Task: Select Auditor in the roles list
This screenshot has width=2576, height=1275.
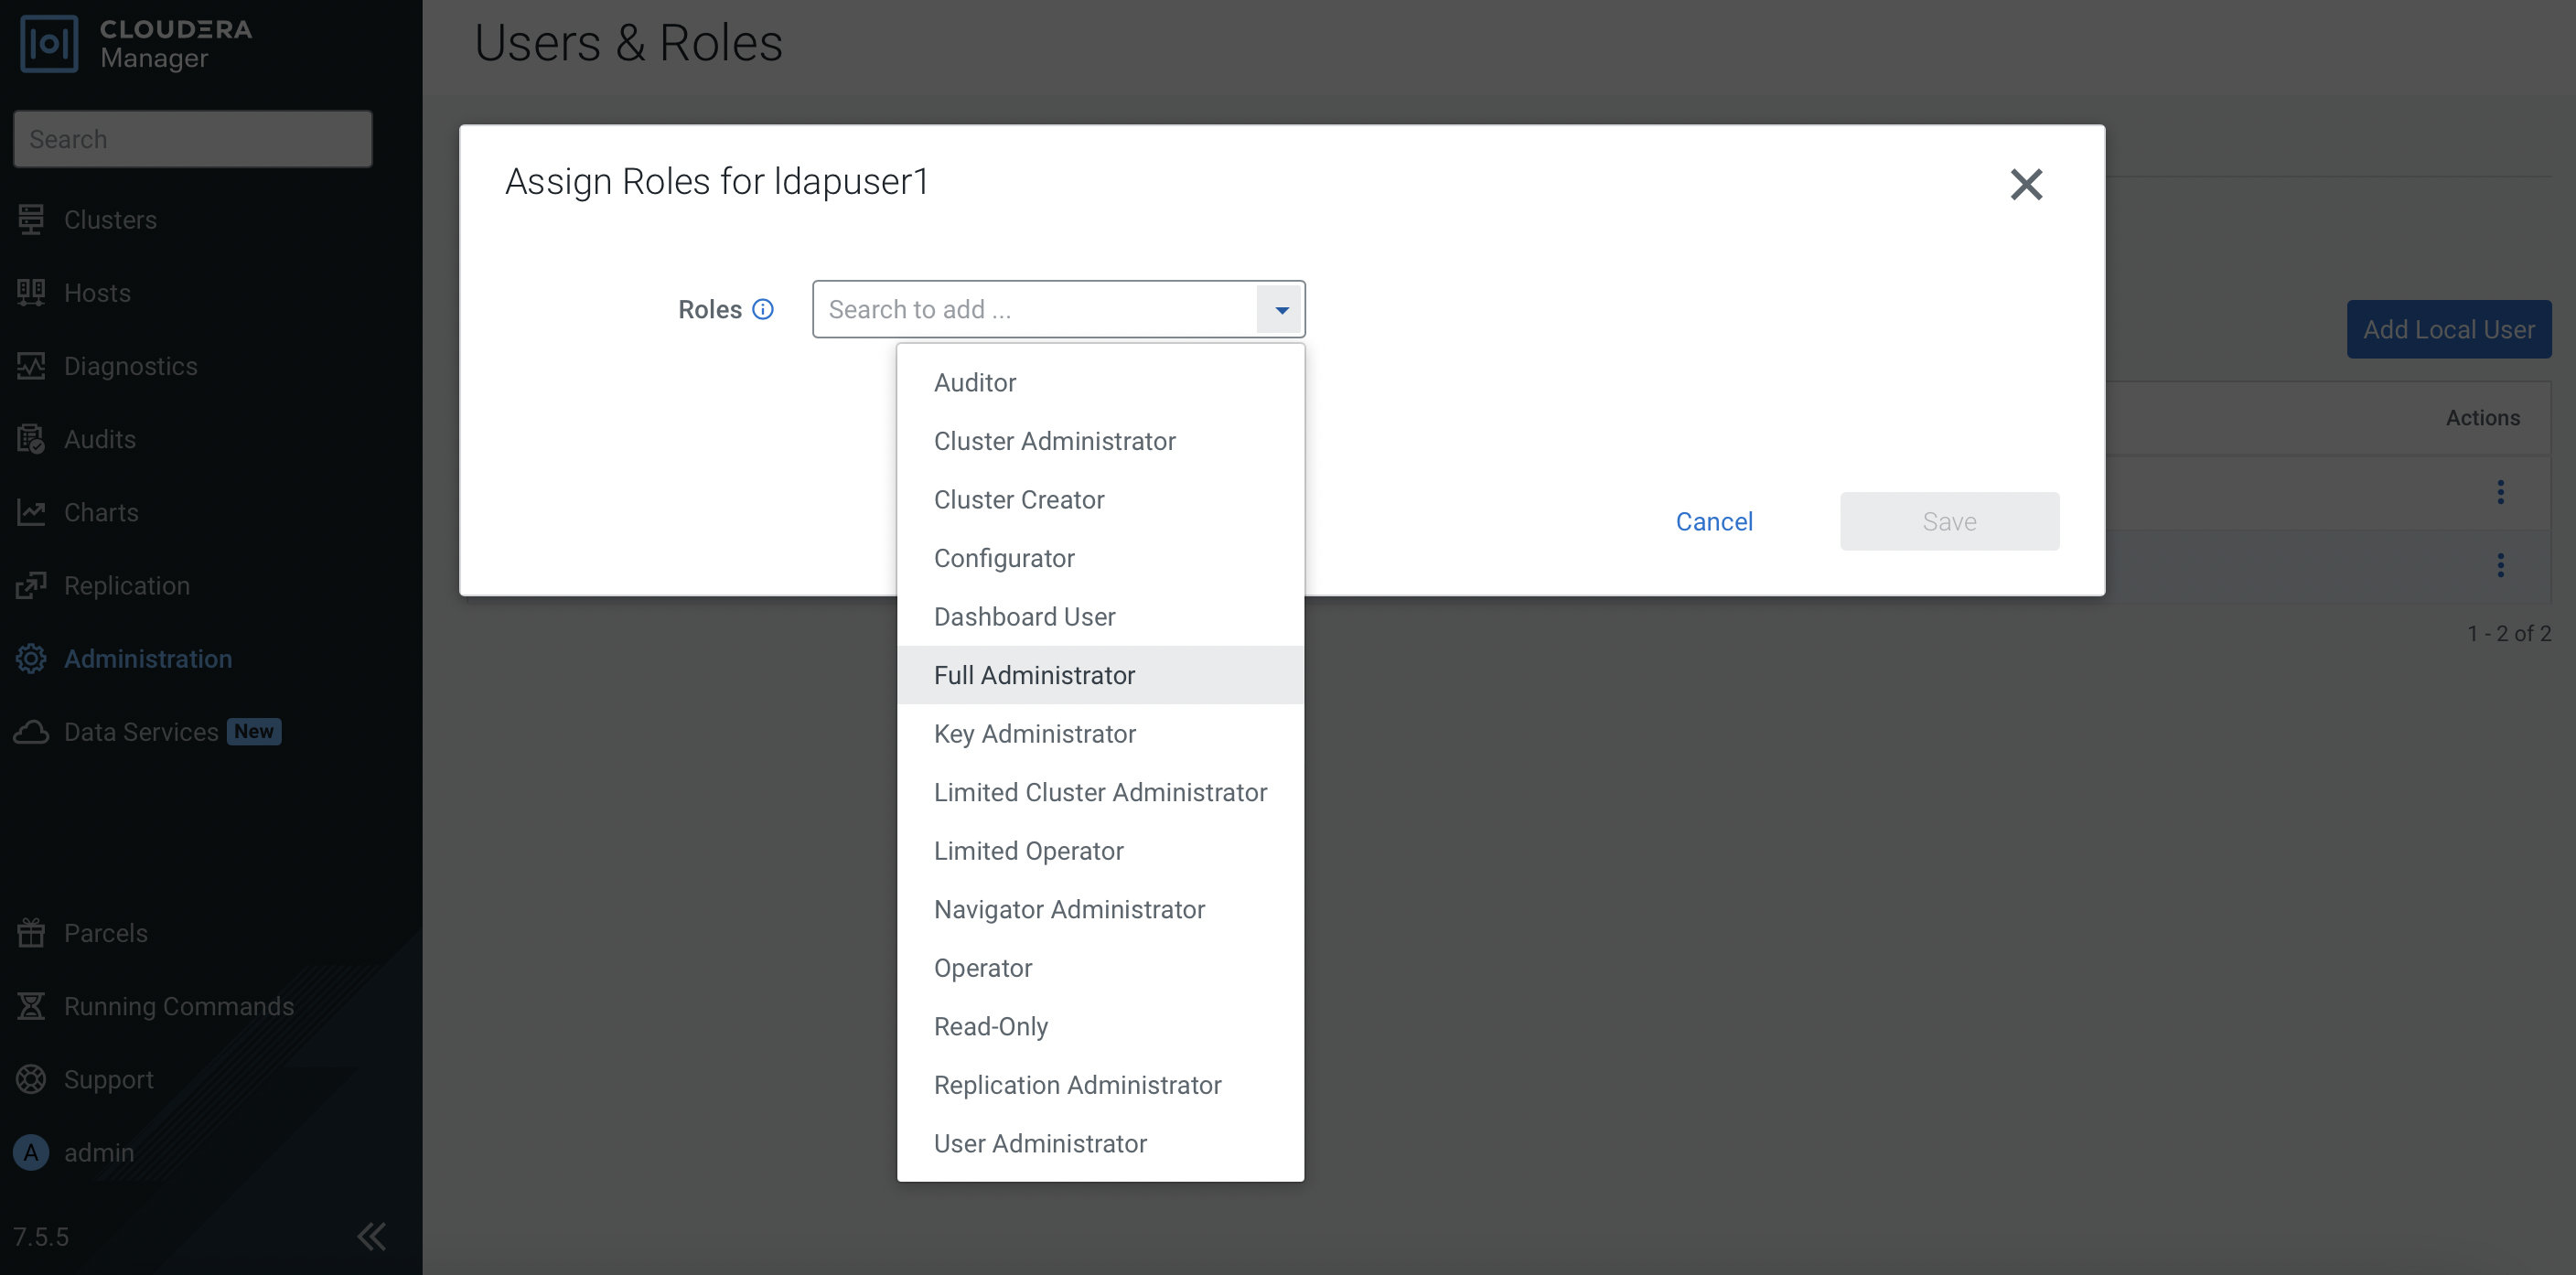Action: tap(974, 383)
